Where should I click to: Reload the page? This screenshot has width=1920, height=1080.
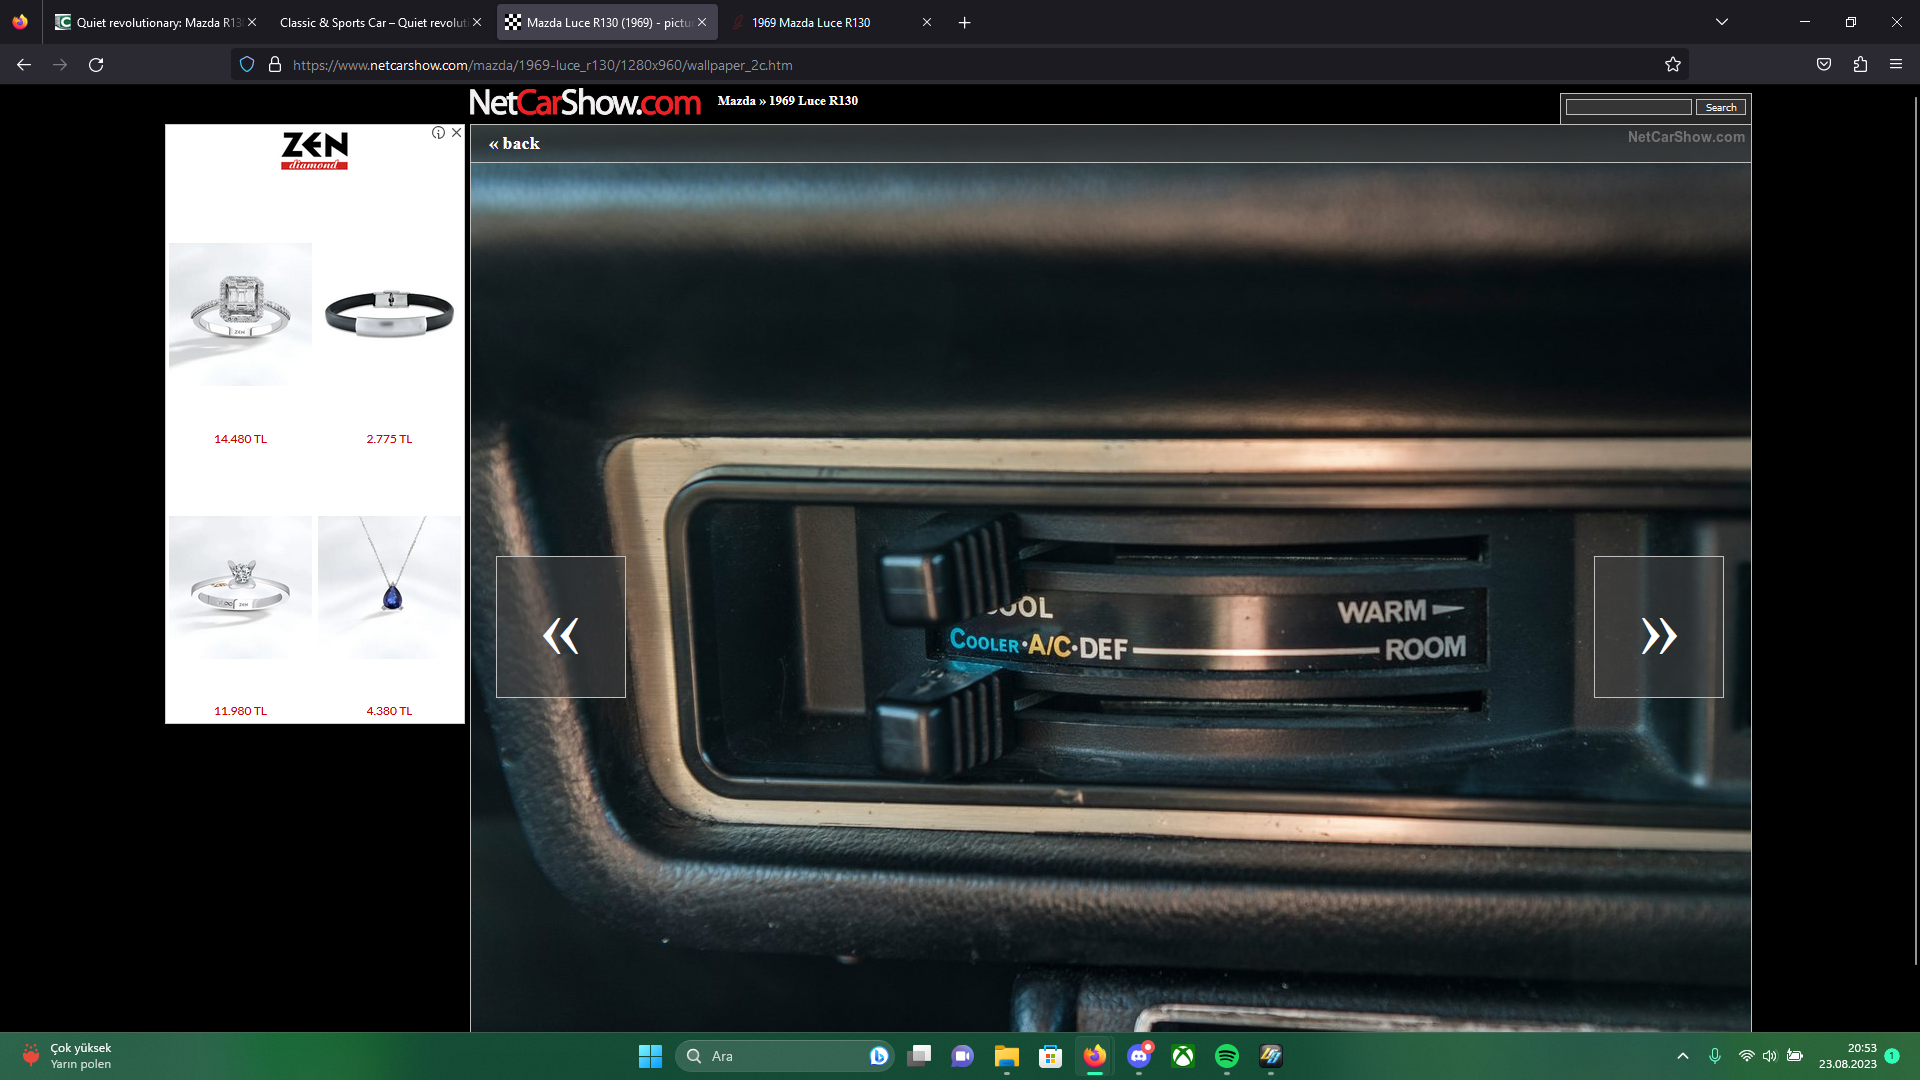96,65
